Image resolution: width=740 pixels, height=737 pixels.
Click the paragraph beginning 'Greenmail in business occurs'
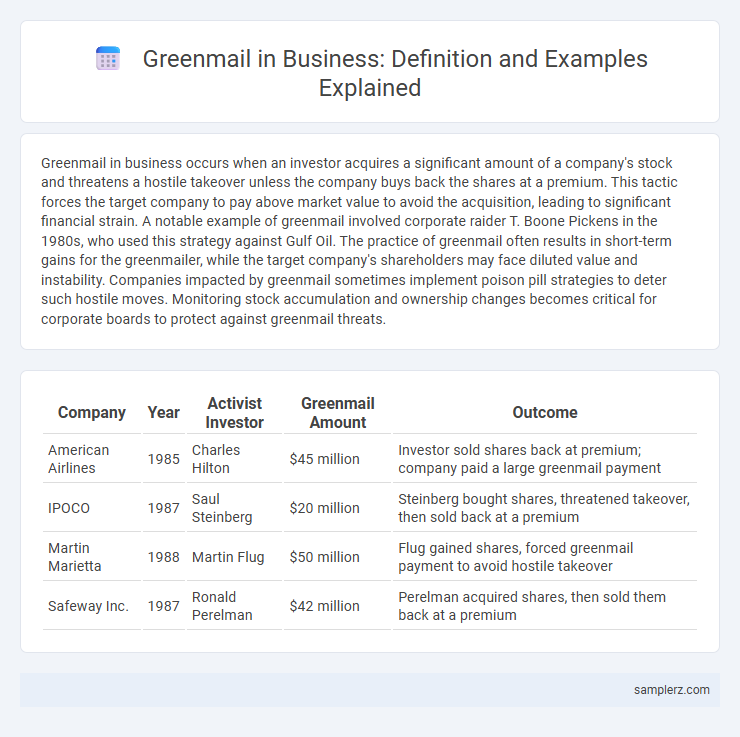(x=360, y=241)
